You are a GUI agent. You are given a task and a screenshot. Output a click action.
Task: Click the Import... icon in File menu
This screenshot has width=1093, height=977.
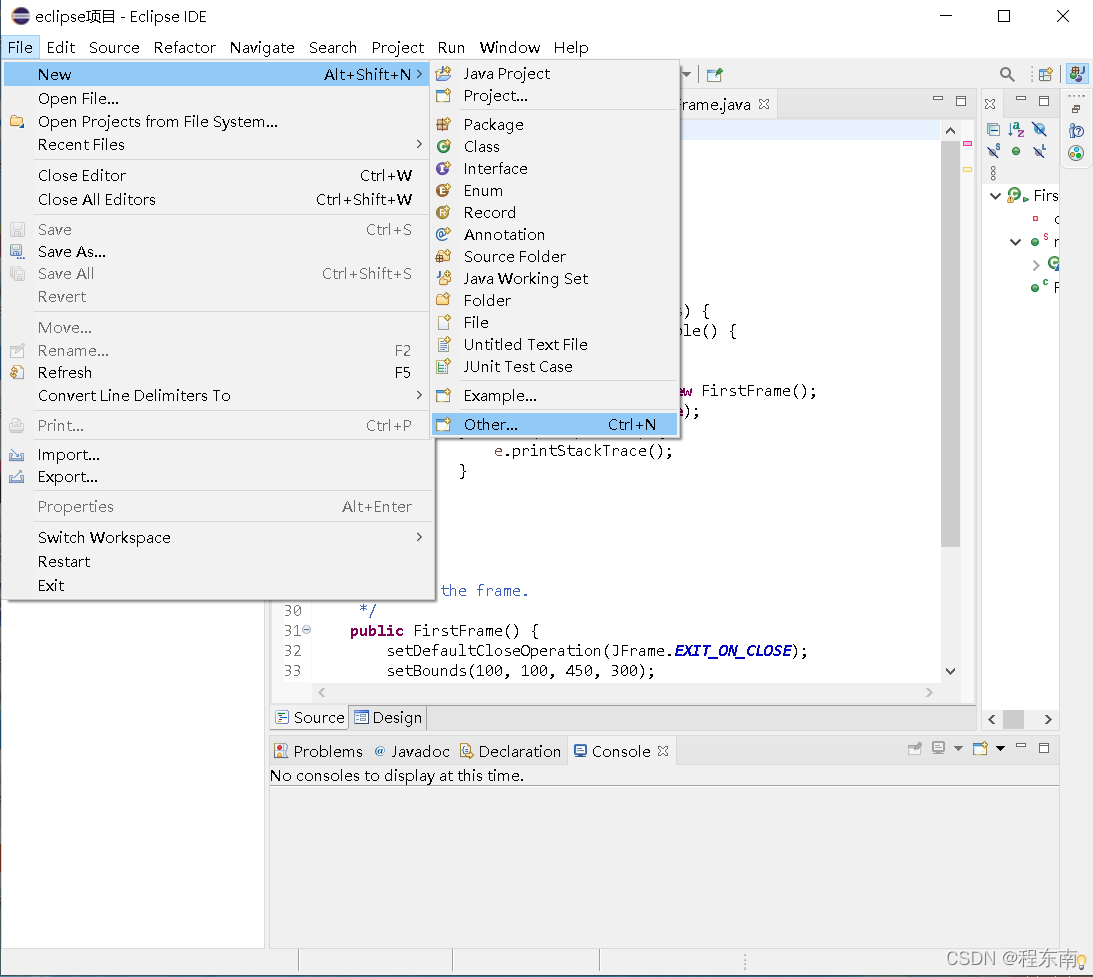pyautogui.click(x=17, y=455)
